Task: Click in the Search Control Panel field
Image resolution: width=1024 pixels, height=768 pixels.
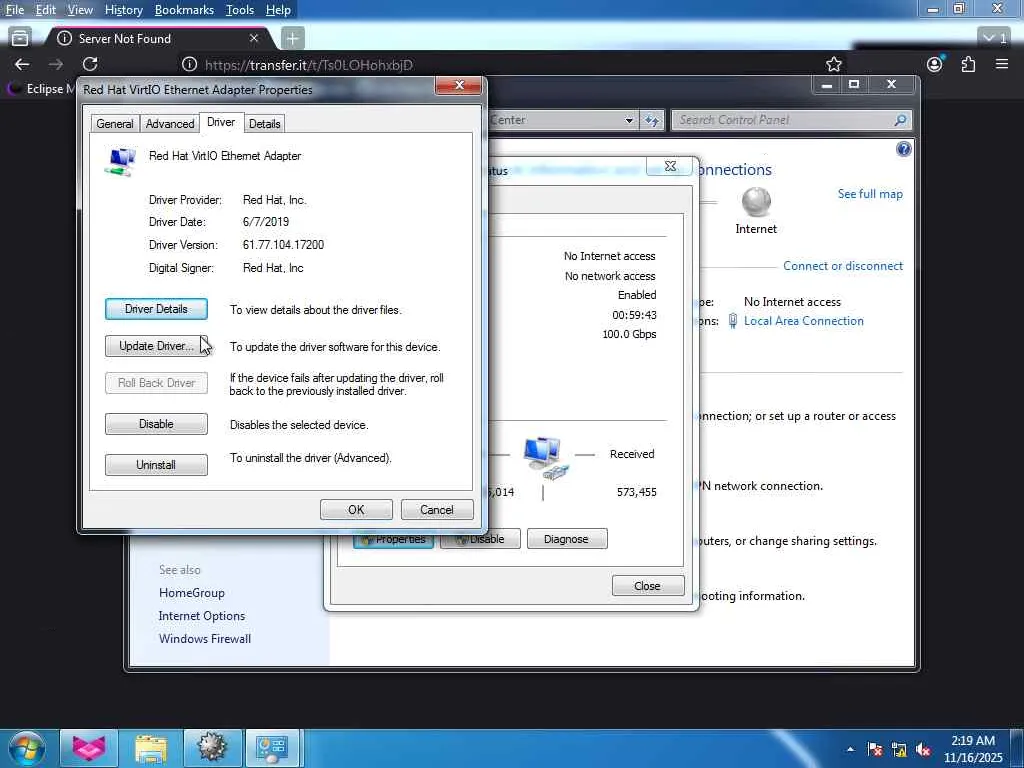Action: (782, 120)
